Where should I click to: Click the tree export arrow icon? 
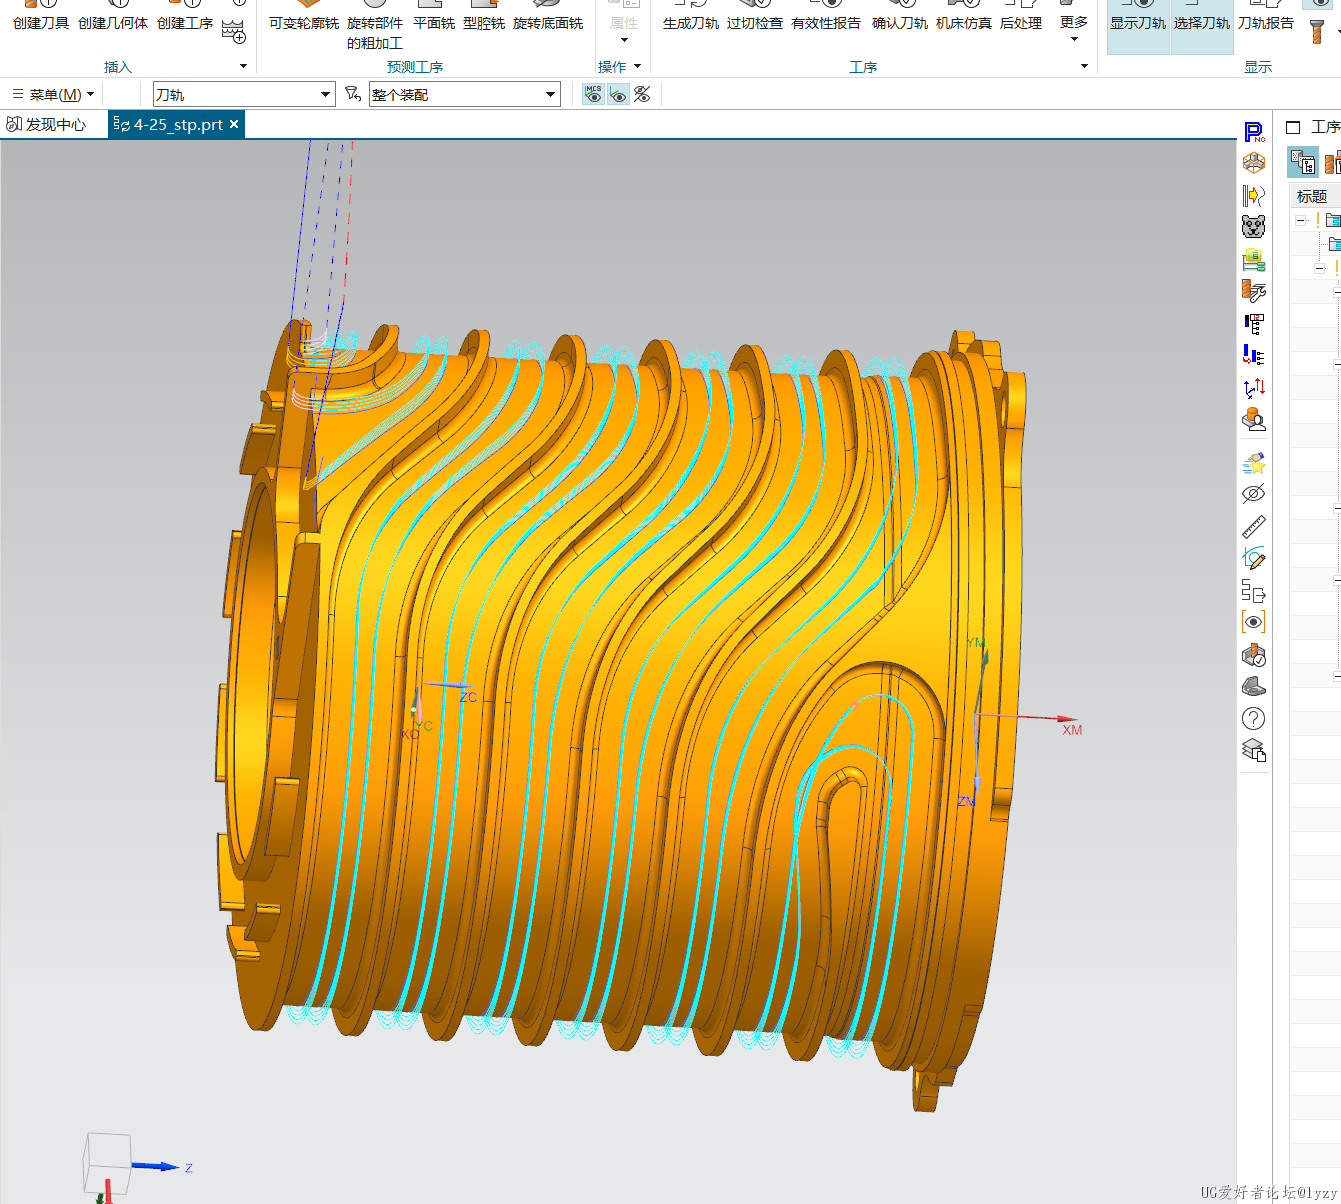pyautogui.click(x=1254, y=590)
